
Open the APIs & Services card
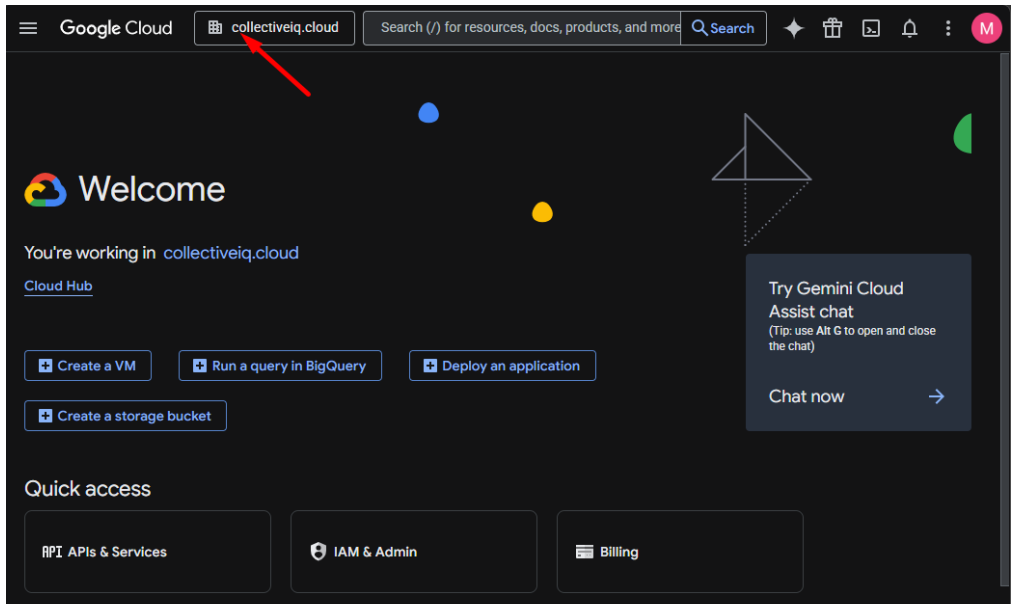(147, 551)
